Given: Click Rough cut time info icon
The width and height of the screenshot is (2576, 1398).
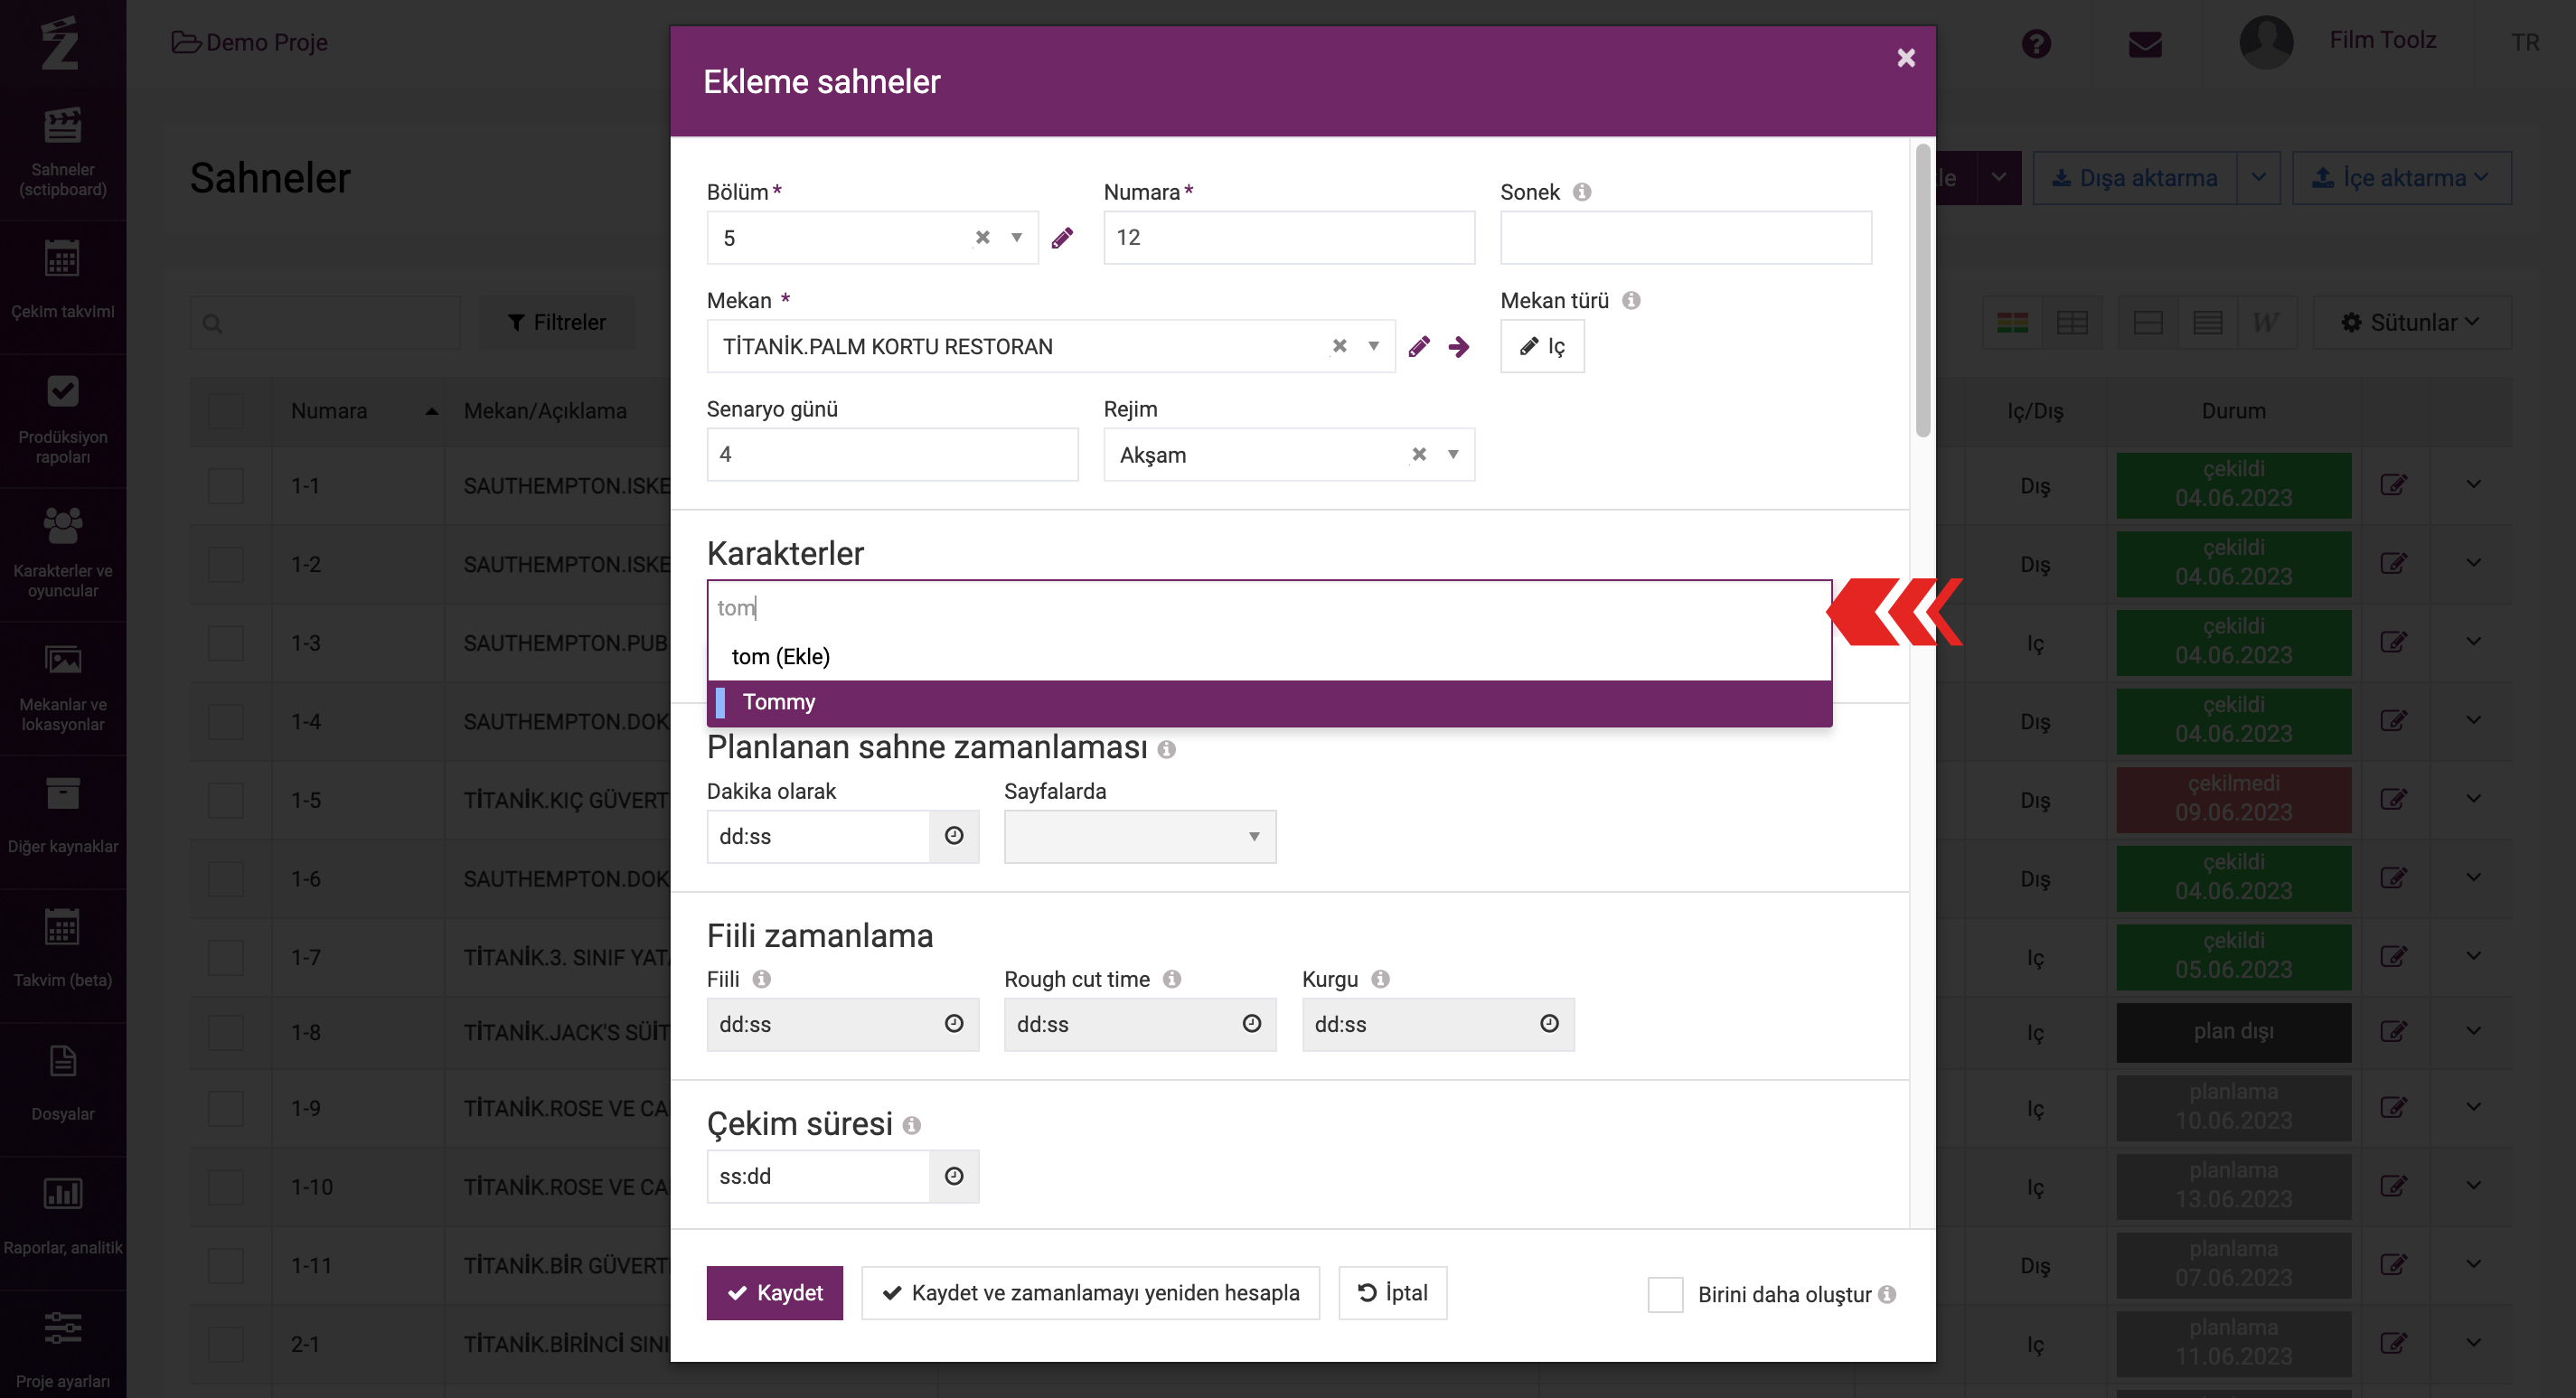Looking at the screenshot, I should point(1172,979).
